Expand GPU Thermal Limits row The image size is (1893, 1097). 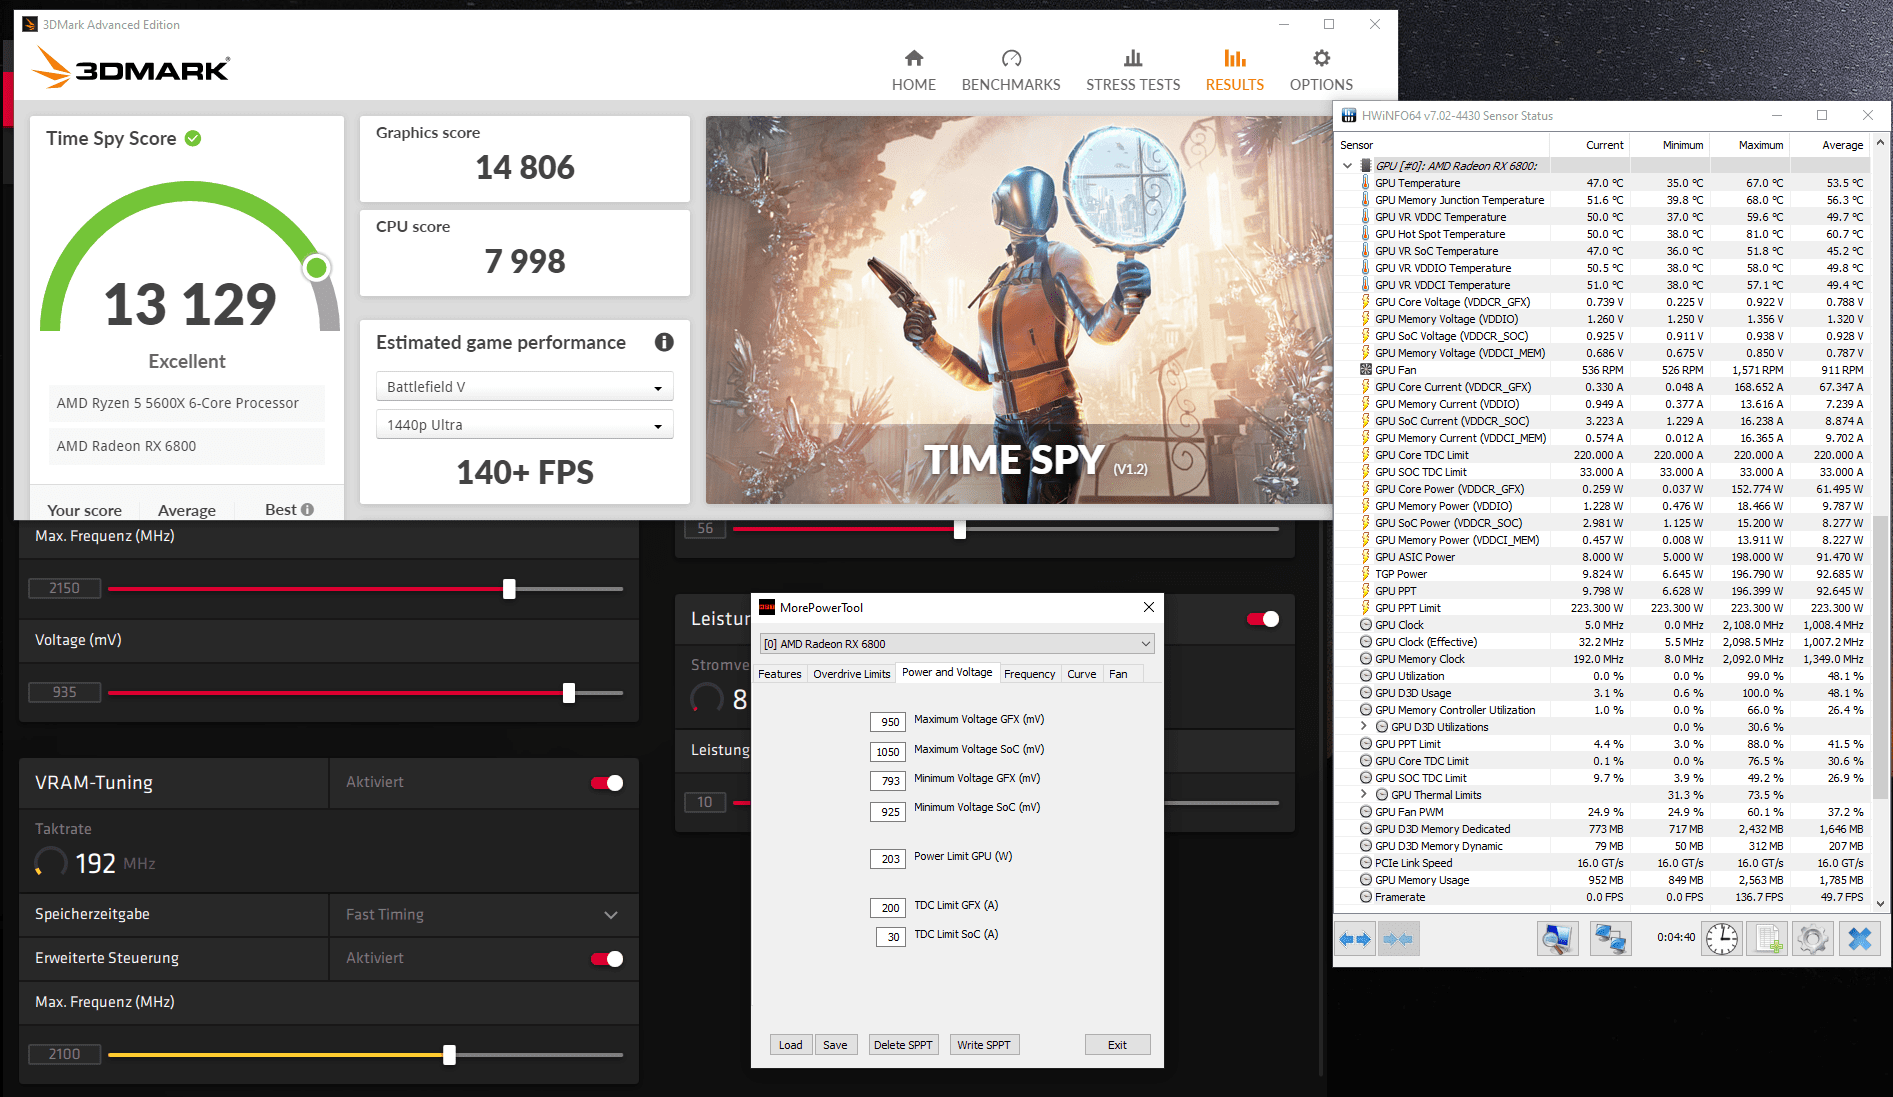point(1364,795)
